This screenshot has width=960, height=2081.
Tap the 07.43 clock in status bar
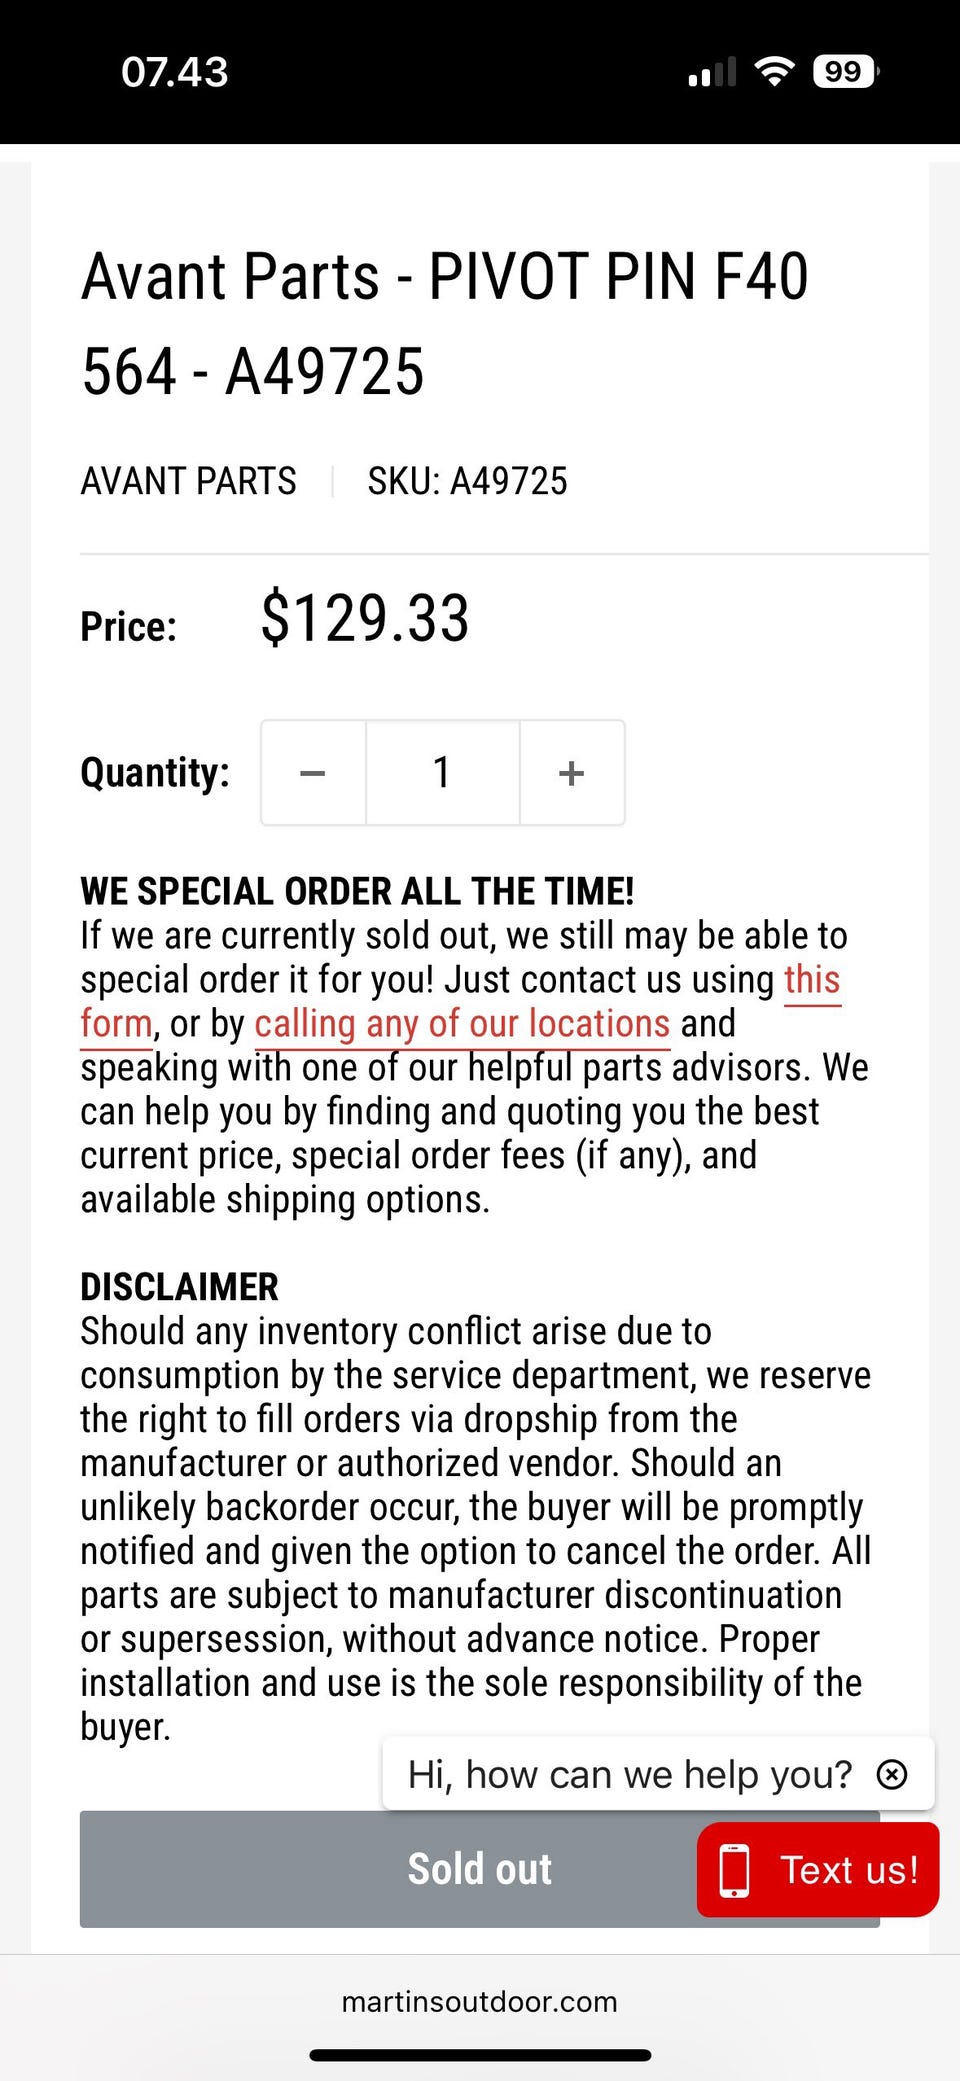[175, 72]
